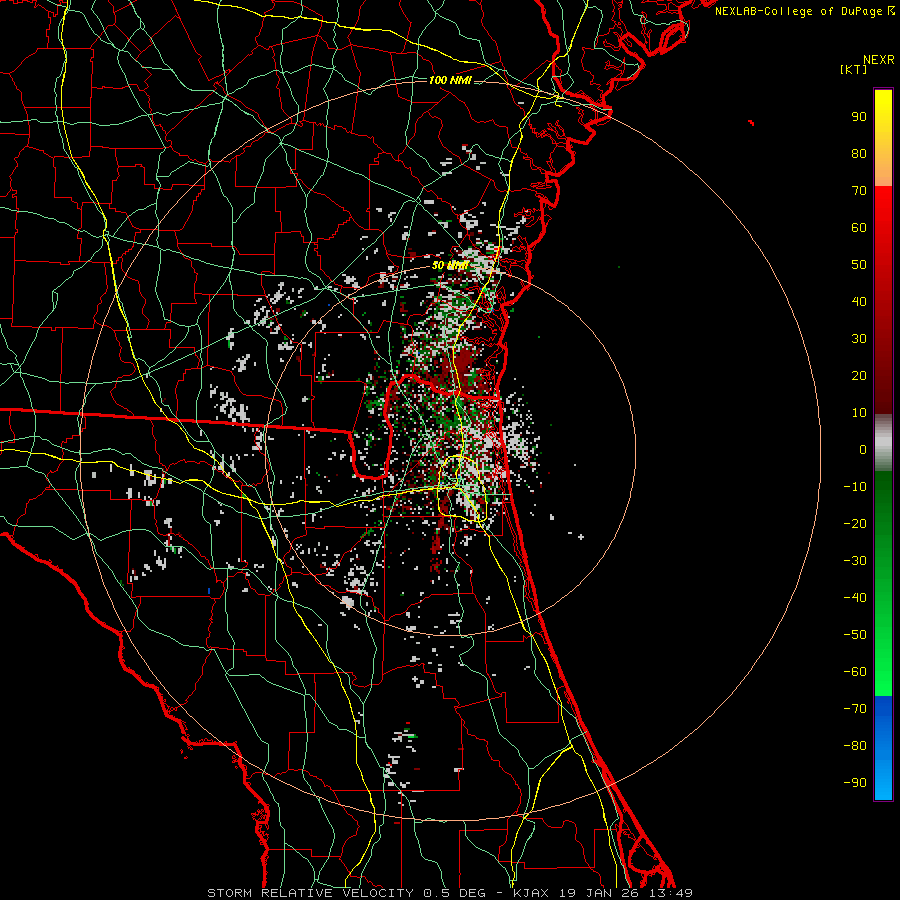Image resolution: width=900 pixels, height=900 pixels.
Task: Click the 100 NMI range ring label
Action: [450, 80]
